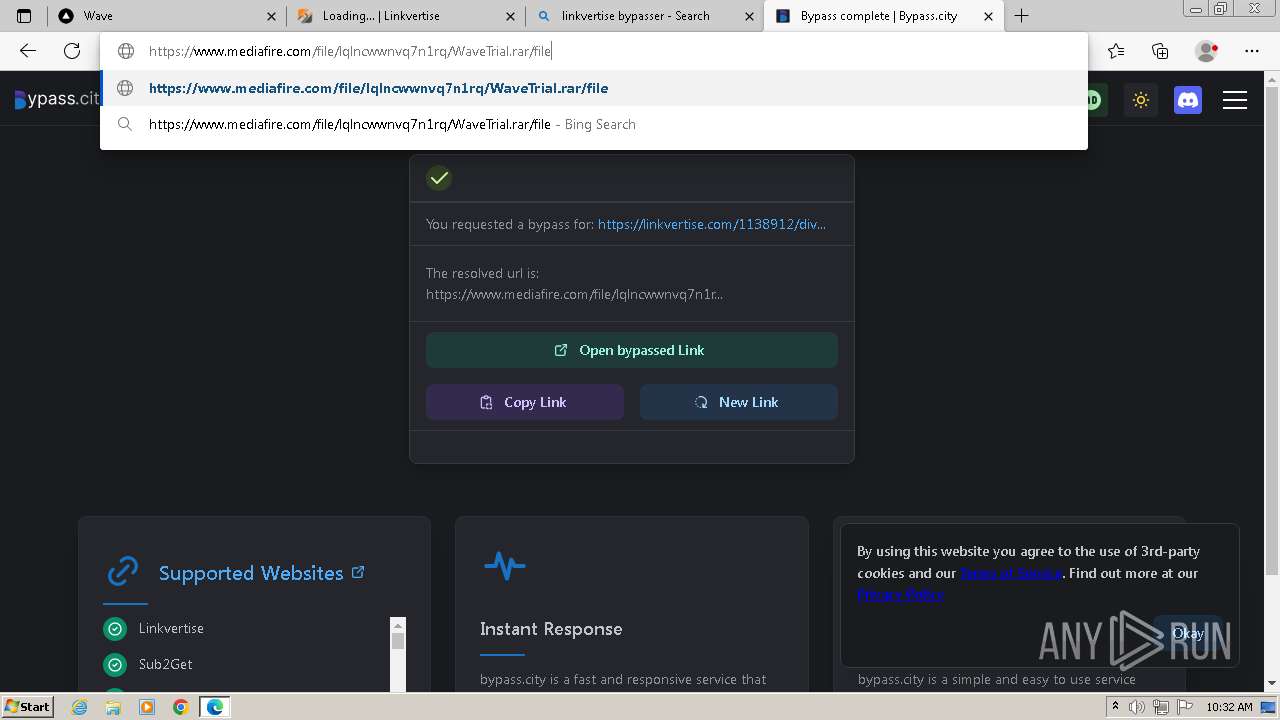The width and height of the screenshot is (1280, 720).
Task: Click the 10:32 AM taskbar clock
Action: click(1230, 707)
